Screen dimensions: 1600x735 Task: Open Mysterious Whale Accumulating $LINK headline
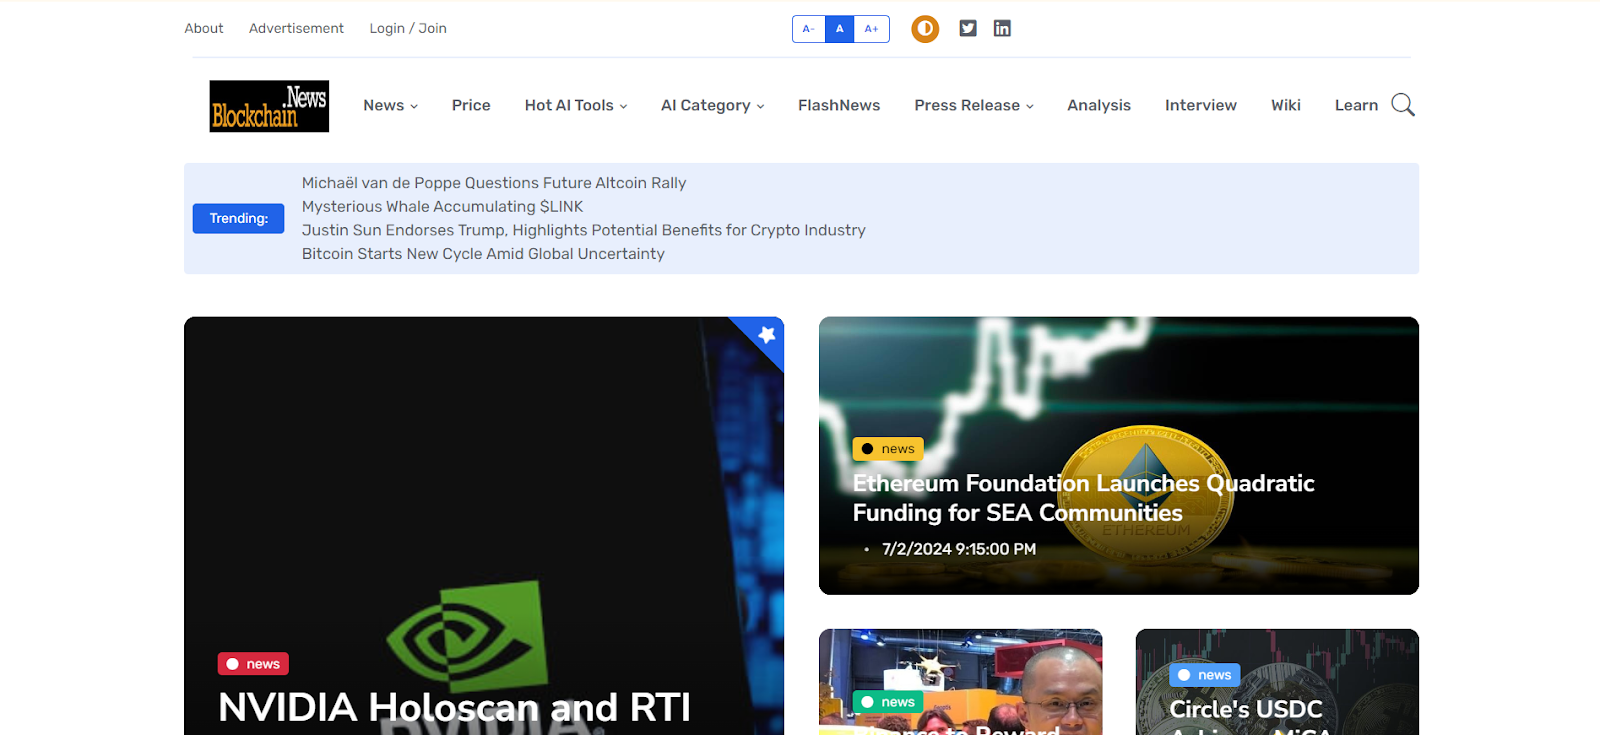442,206
